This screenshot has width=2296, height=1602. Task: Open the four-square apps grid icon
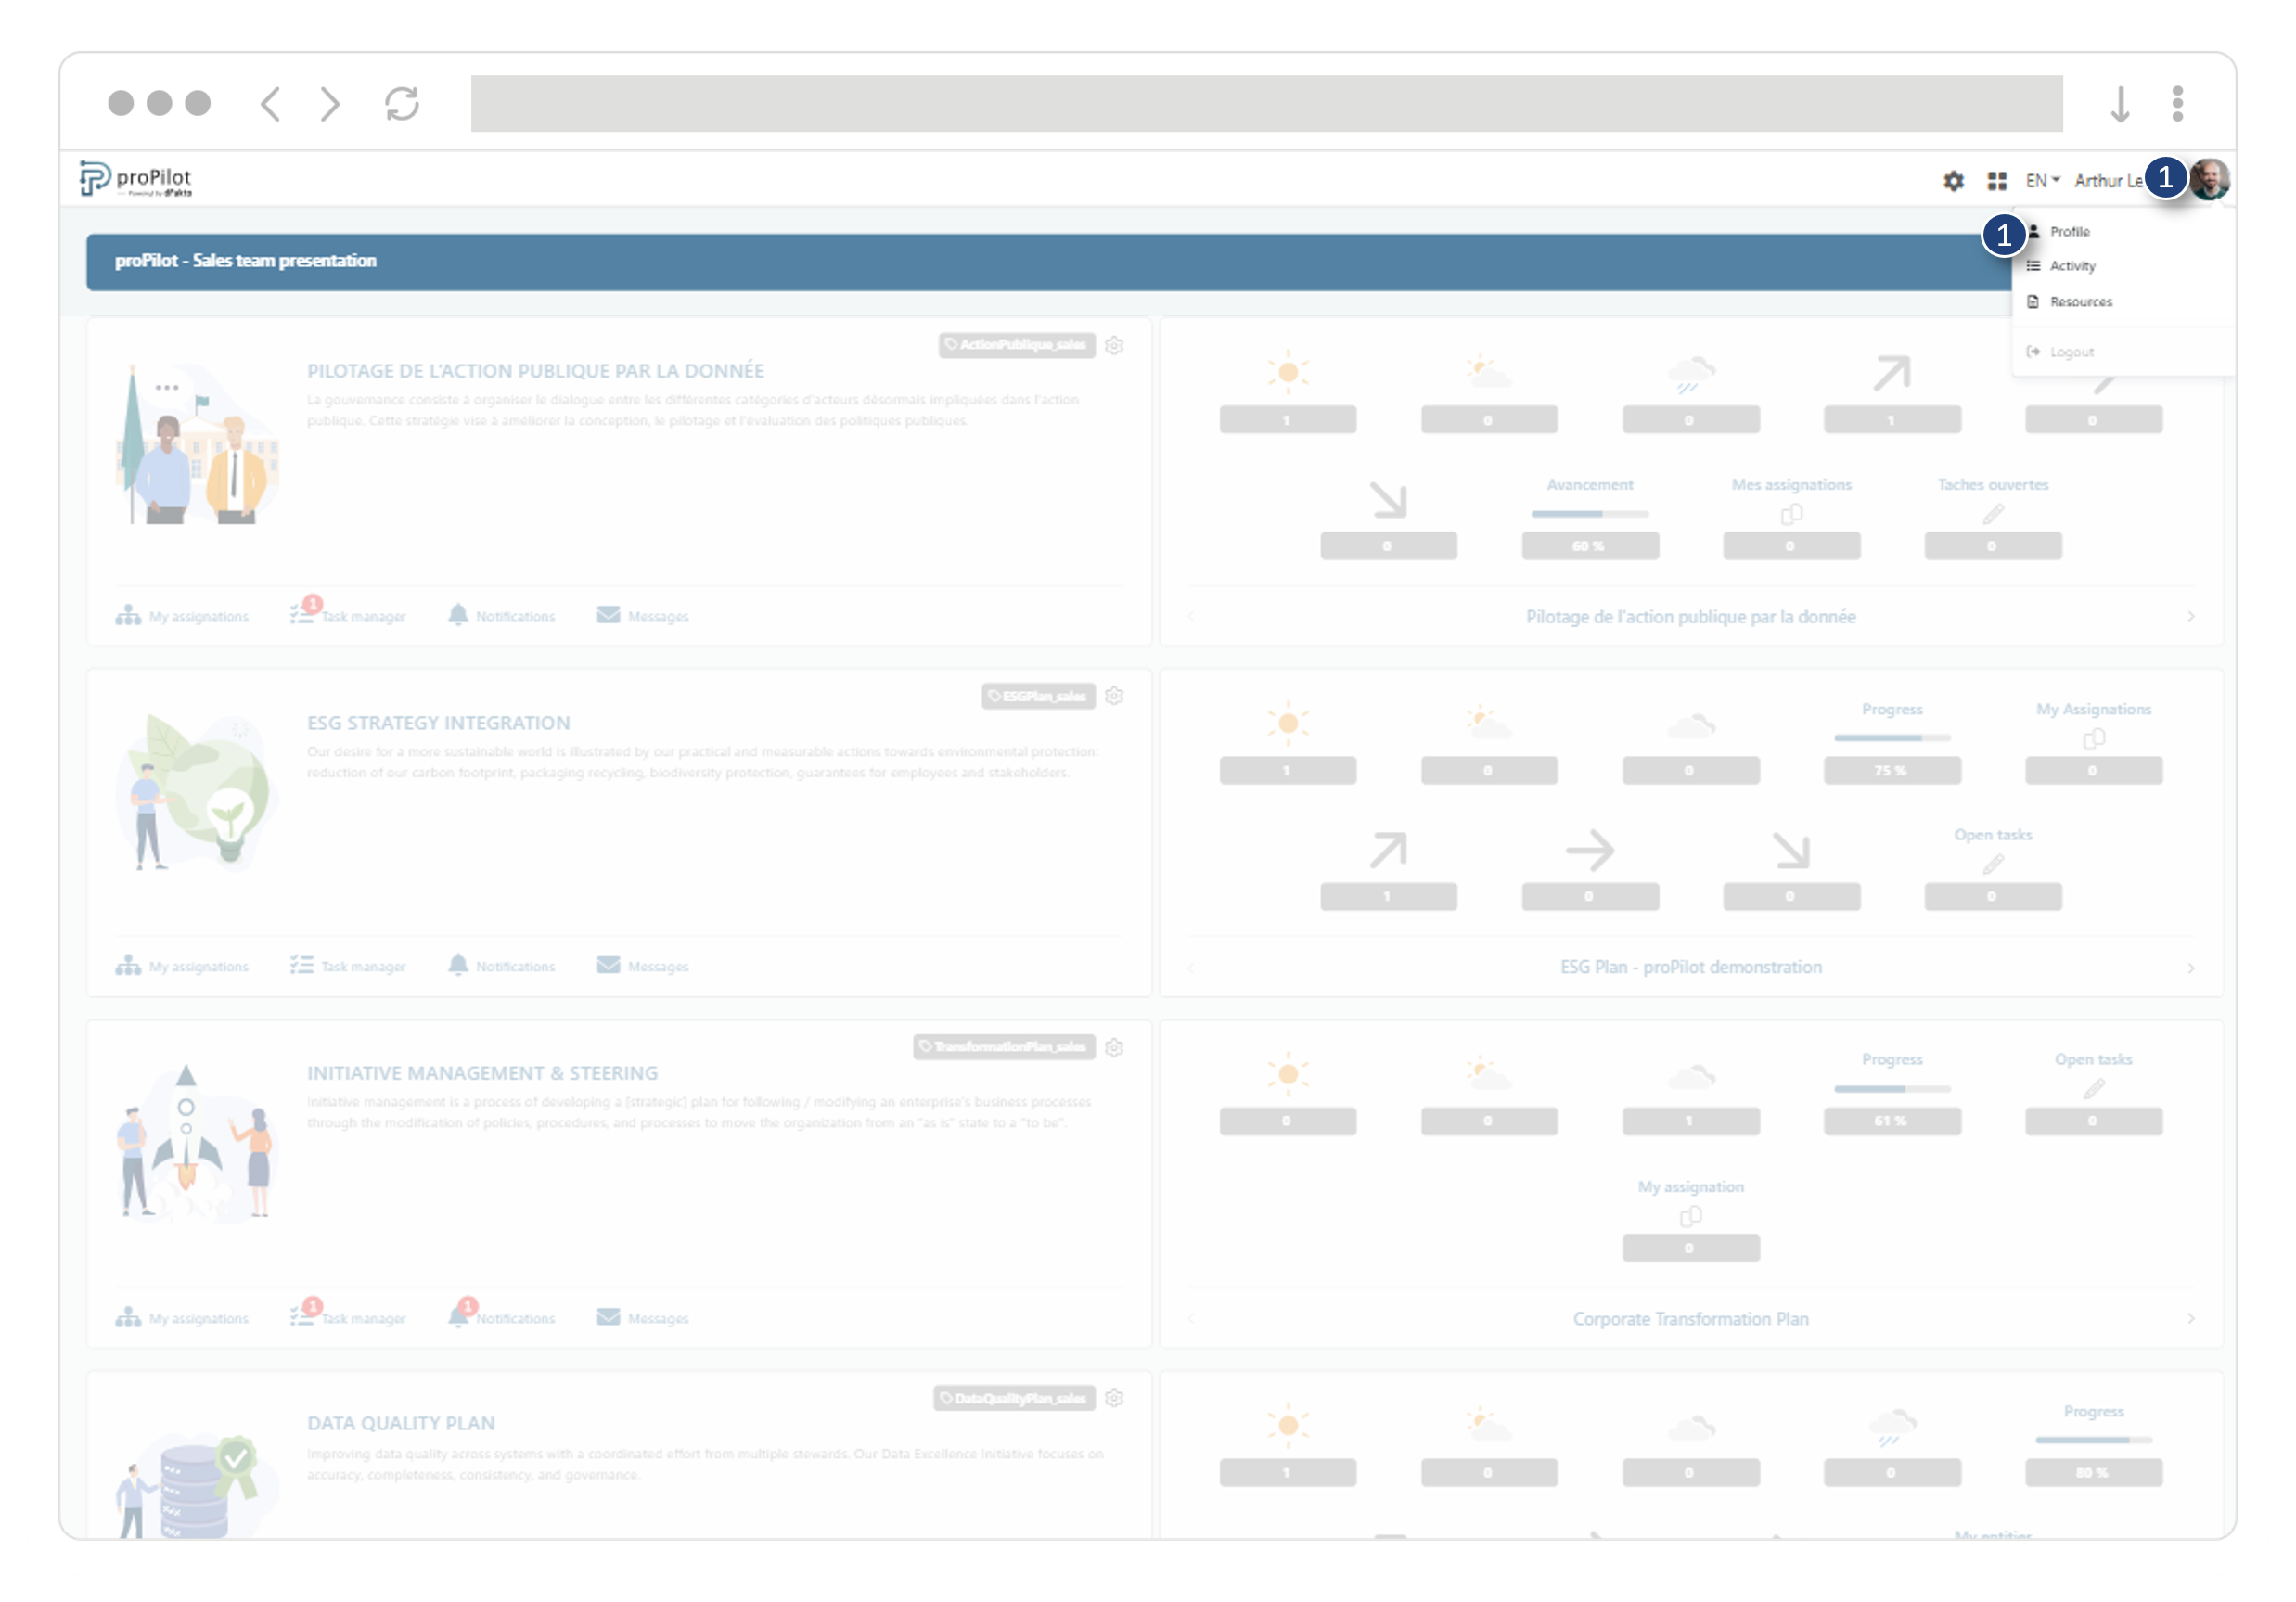[1997, 181]
